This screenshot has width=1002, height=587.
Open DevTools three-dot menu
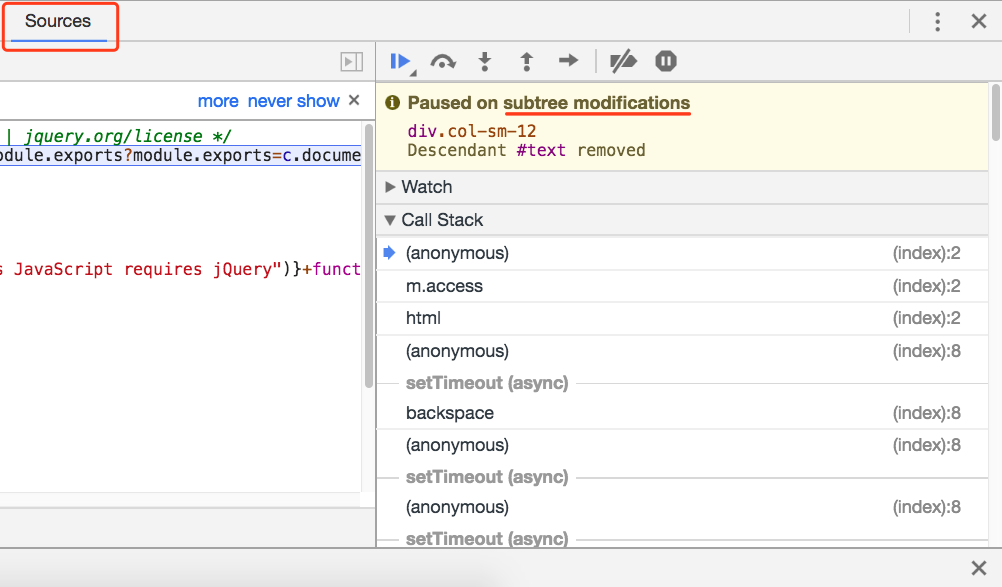tap(937, 22)
